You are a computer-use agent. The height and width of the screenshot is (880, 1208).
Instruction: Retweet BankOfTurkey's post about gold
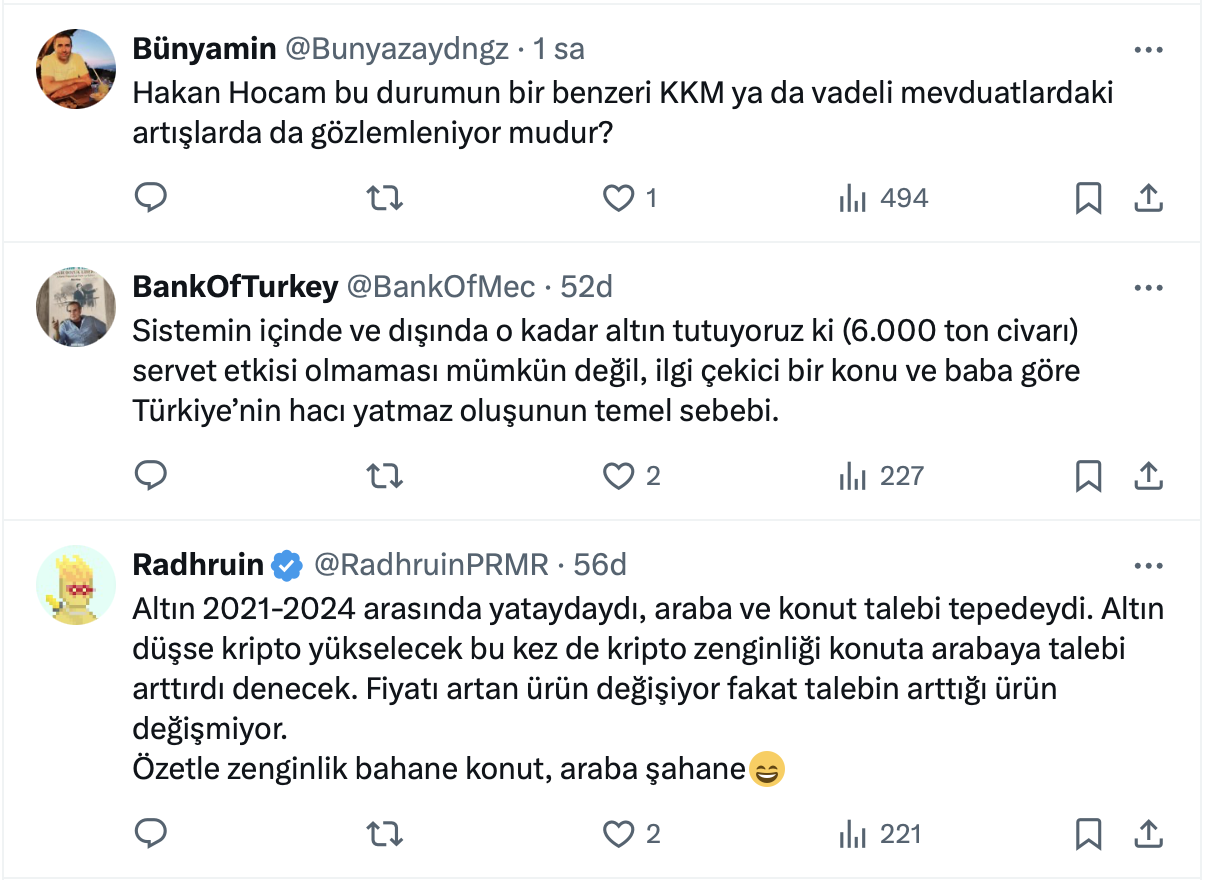point(384,476)
